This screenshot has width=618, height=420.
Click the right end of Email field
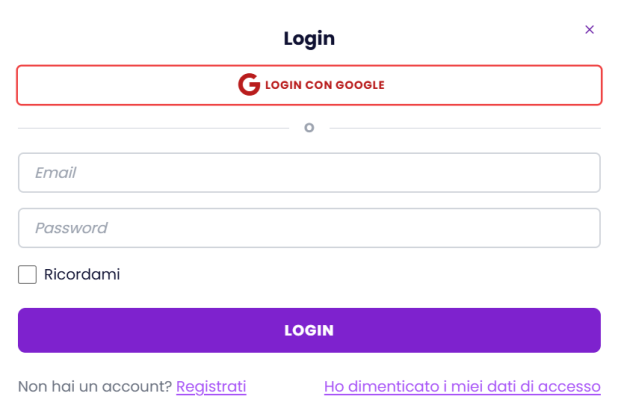click(x=580, y=172)
